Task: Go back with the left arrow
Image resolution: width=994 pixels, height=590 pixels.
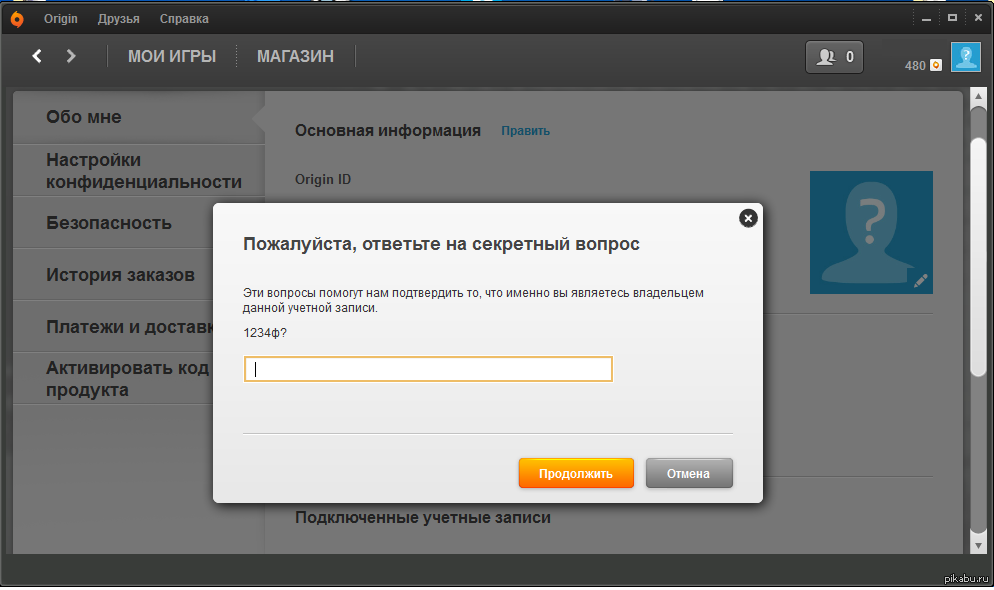Action: click(37, 56)
